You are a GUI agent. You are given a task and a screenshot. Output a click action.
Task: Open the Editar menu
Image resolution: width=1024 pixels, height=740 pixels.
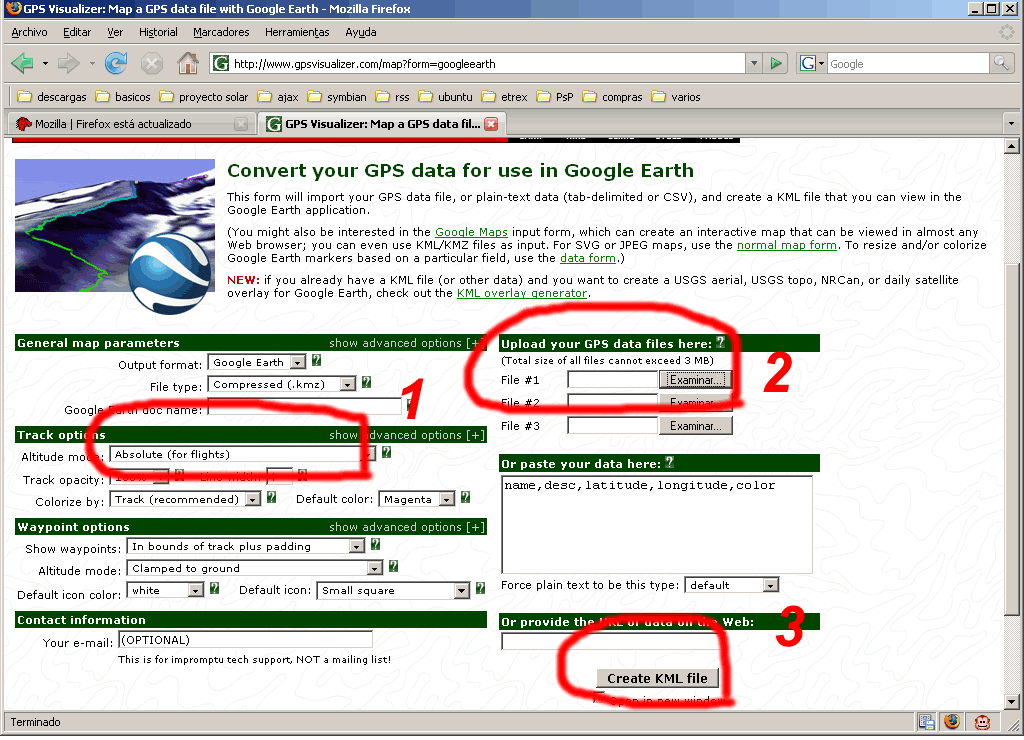[x=76, y=32]
